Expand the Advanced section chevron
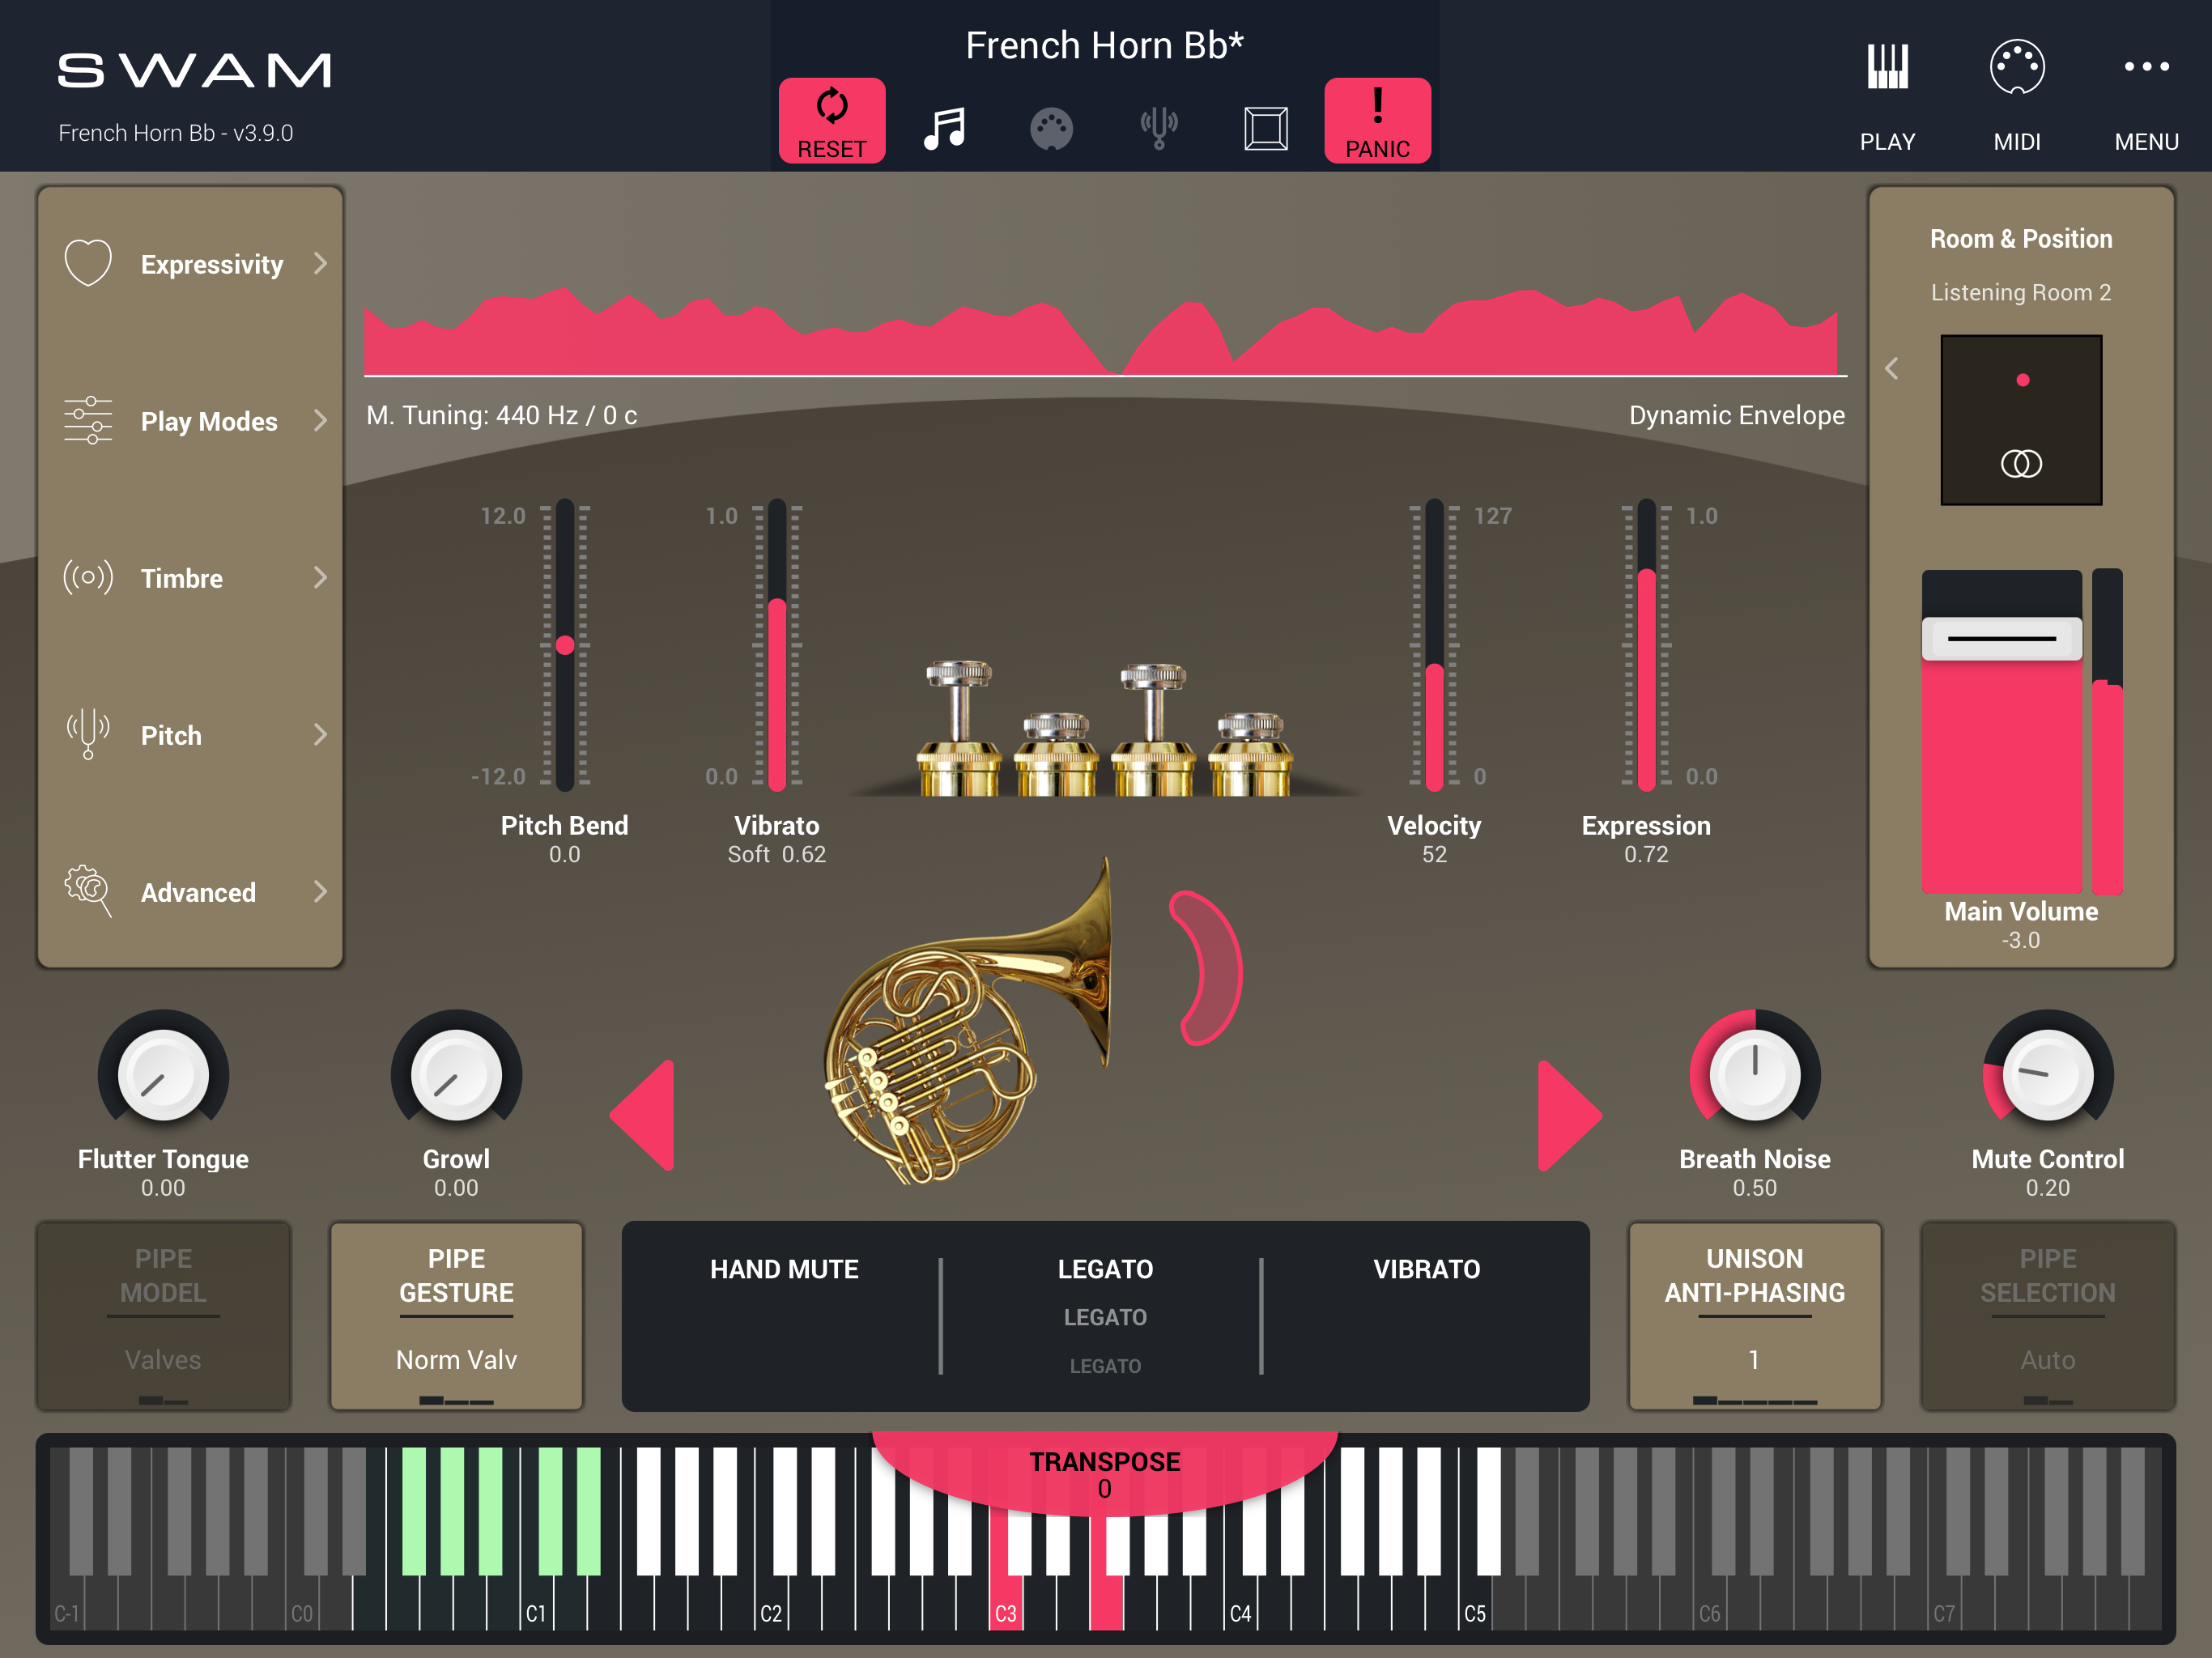Viewport: 2212px width, 1658px height. tap(320, 891)
